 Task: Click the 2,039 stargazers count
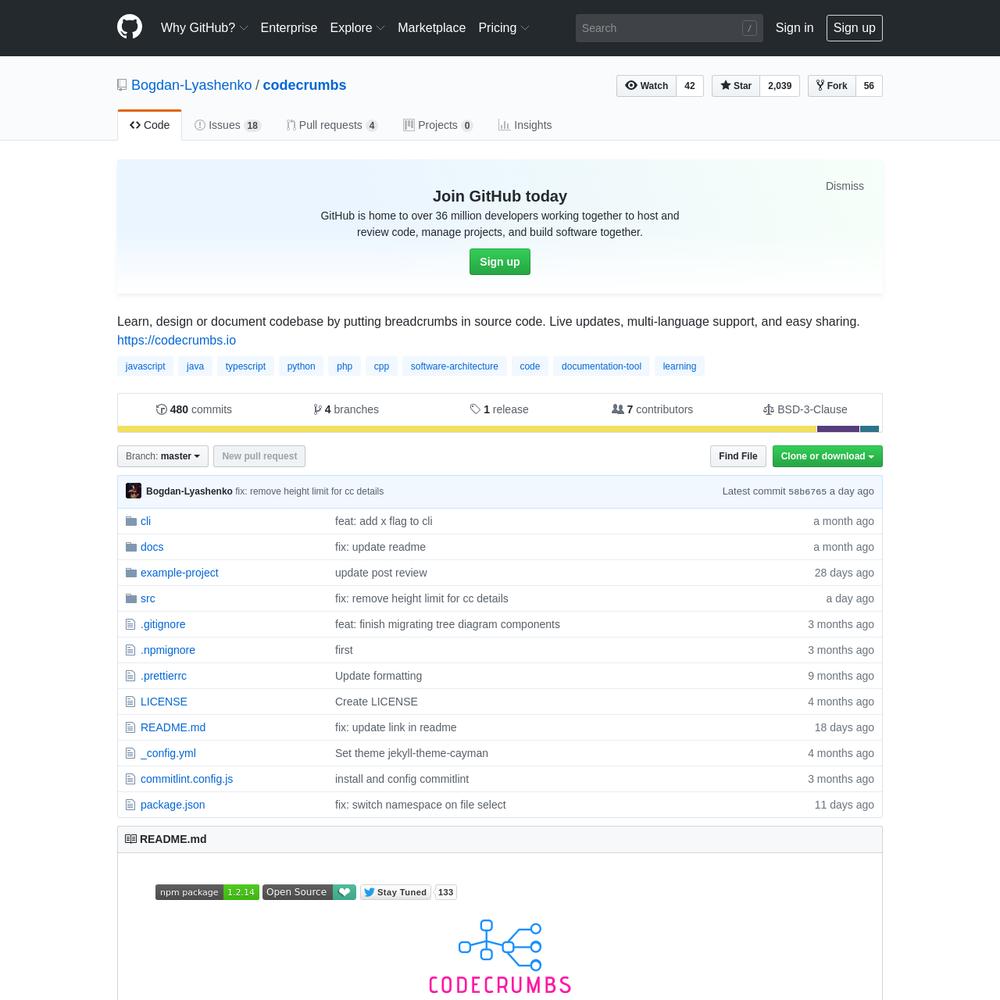779,85
